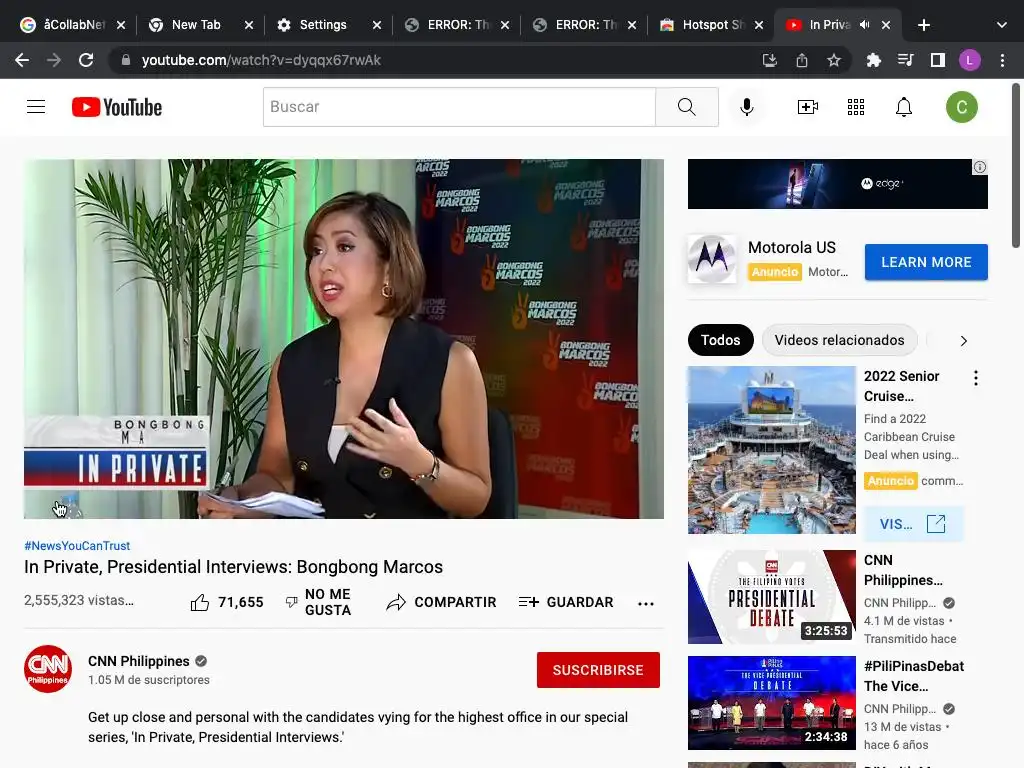Click GUARDAR to save the video
The image size is (1024, 768).
566,602
